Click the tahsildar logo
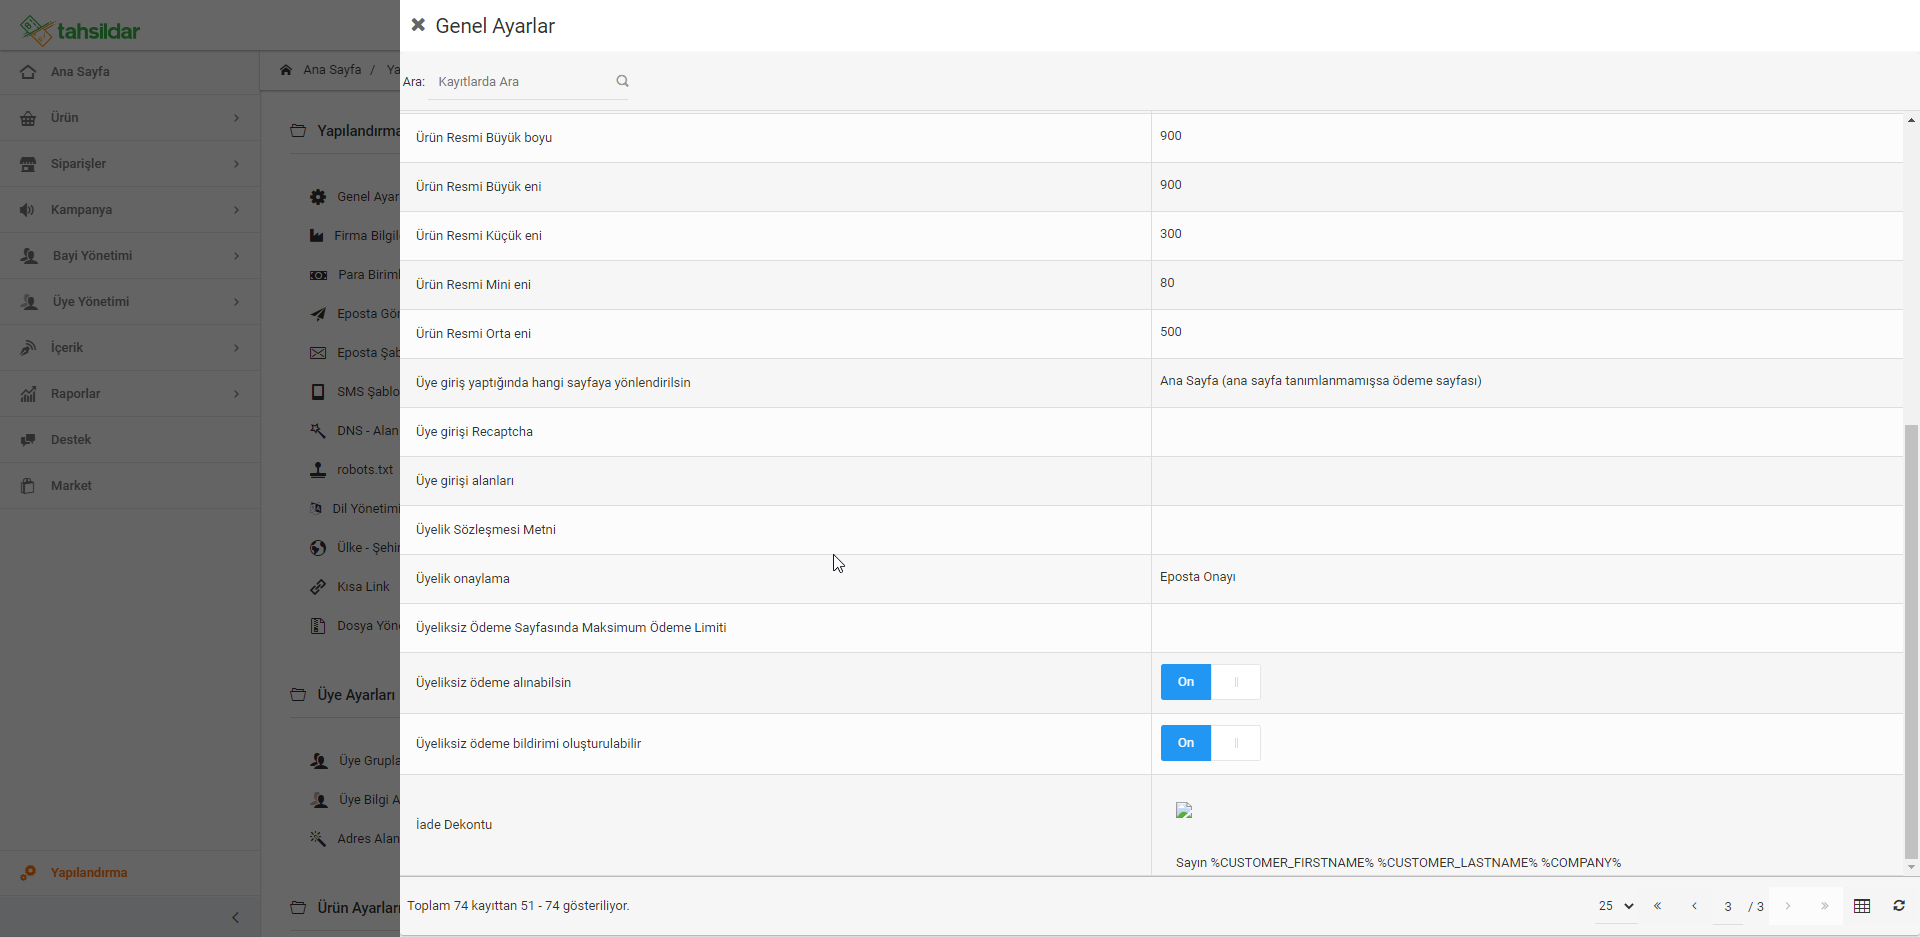 coord(80,30)
